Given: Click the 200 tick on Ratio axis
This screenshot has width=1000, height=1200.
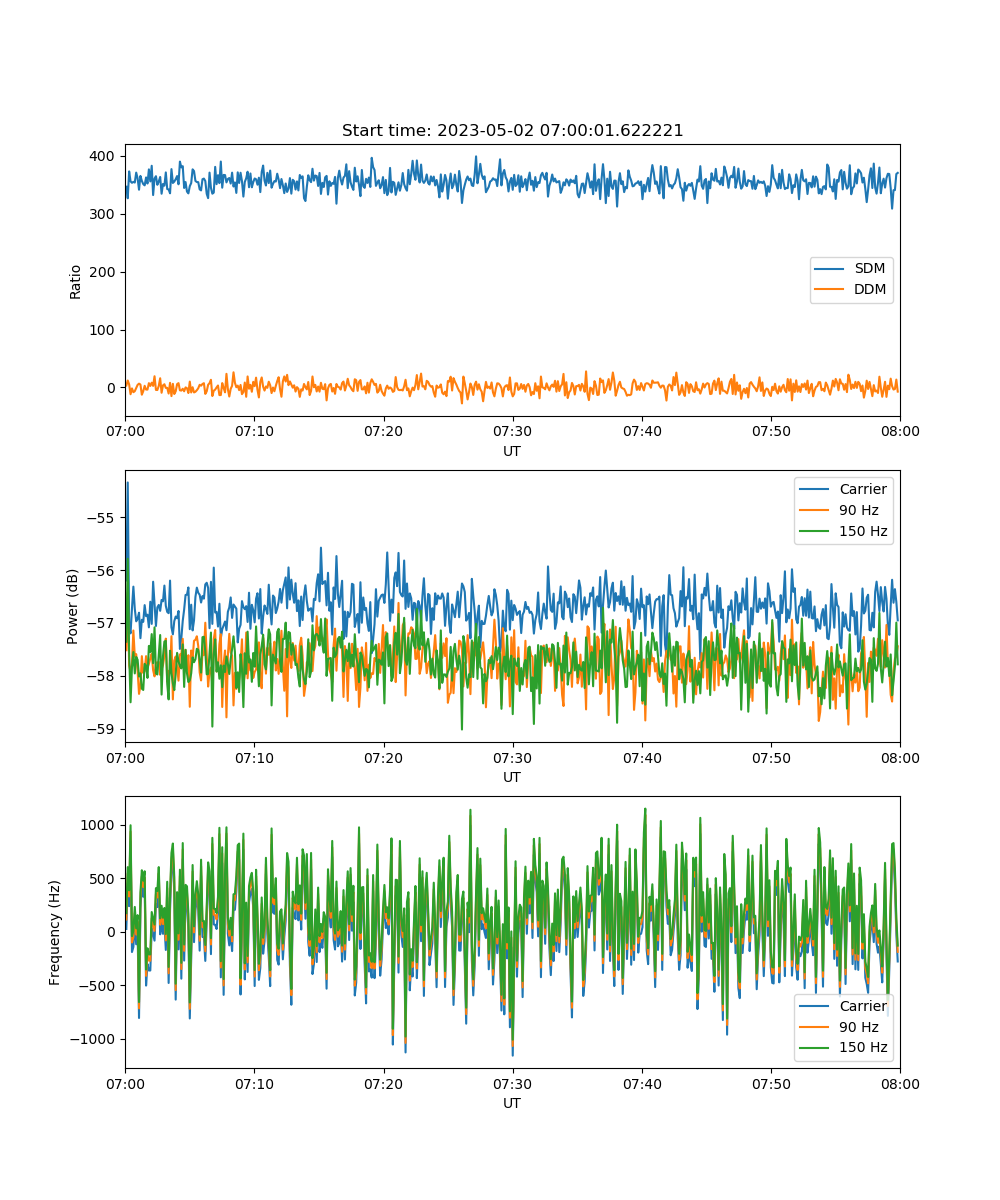Looking at the screenshot, I should [x=105, y=272].
